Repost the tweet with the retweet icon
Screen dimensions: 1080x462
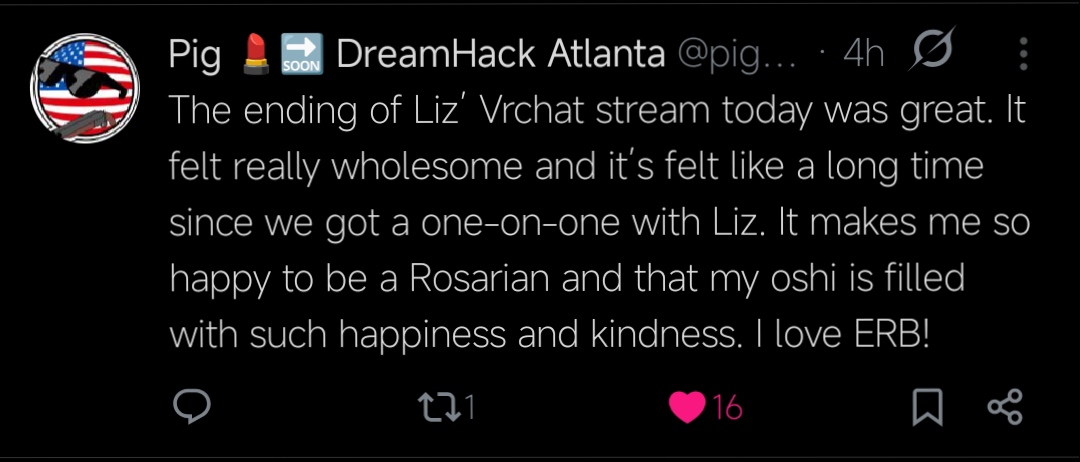(x=437, y=407)
